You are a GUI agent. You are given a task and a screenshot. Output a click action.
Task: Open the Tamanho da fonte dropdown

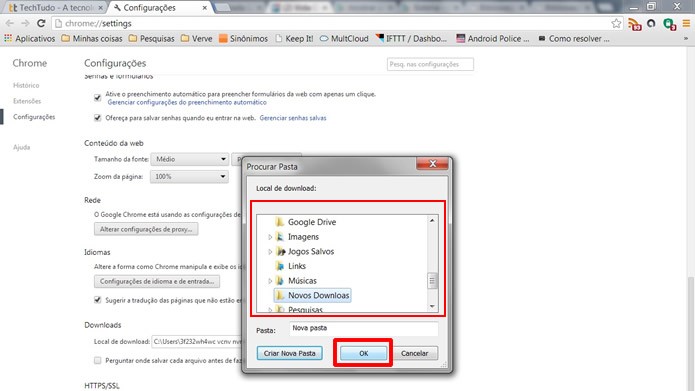[190, 159]
